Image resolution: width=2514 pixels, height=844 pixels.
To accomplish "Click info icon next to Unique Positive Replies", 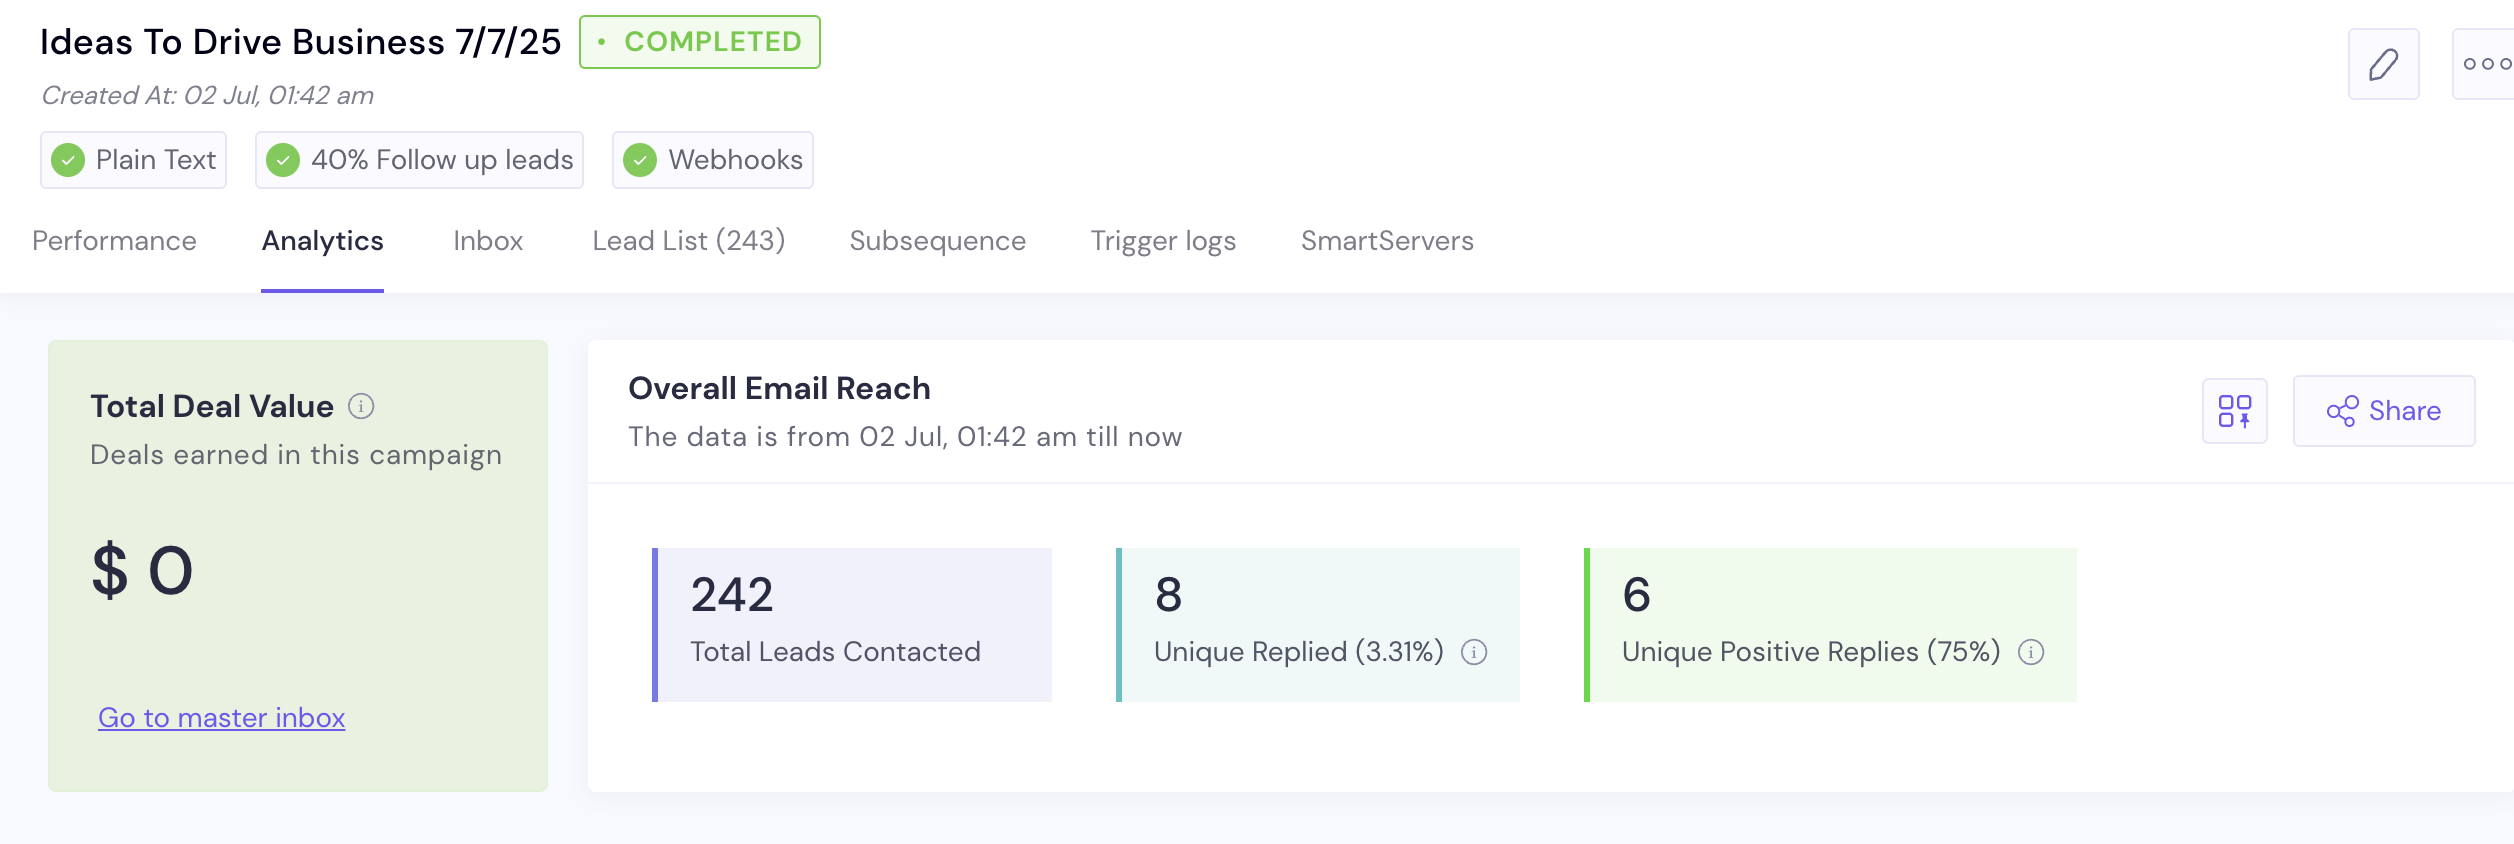I will click(x=2031, y=652).
